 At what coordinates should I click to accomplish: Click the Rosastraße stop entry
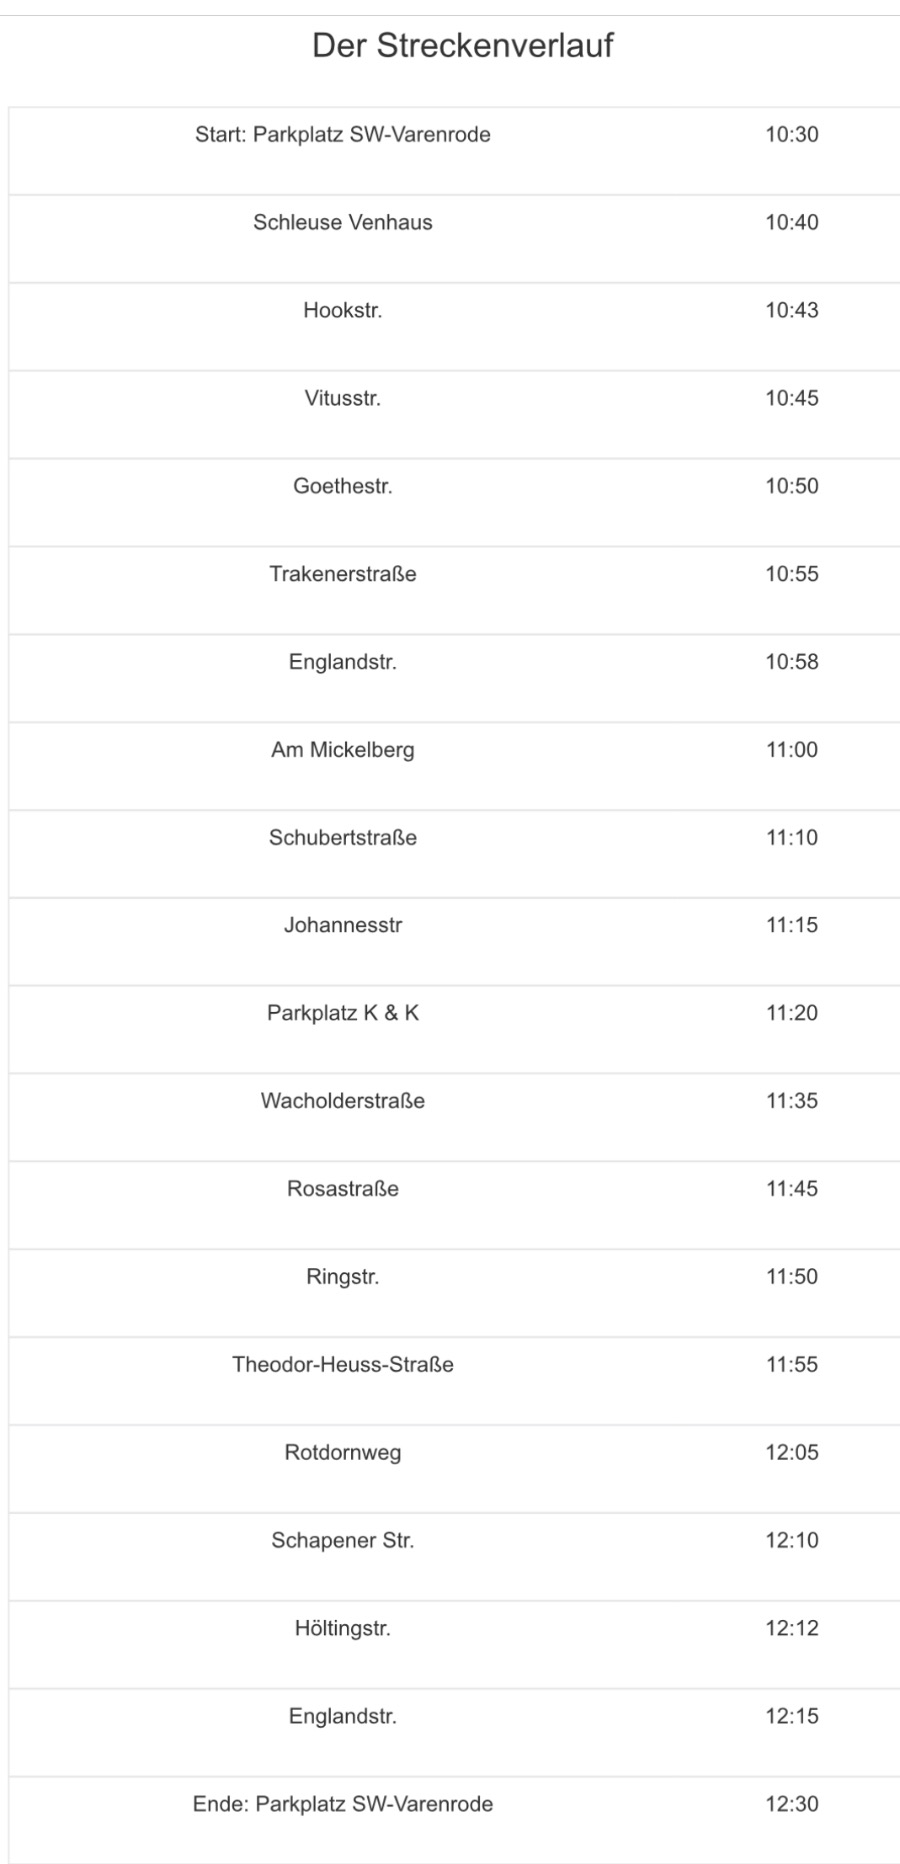coord(342,1190)
